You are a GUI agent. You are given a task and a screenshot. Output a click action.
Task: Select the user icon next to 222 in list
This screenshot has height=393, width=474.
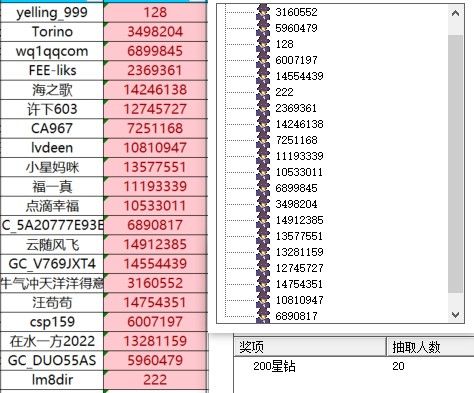click(x=263, y=92)
